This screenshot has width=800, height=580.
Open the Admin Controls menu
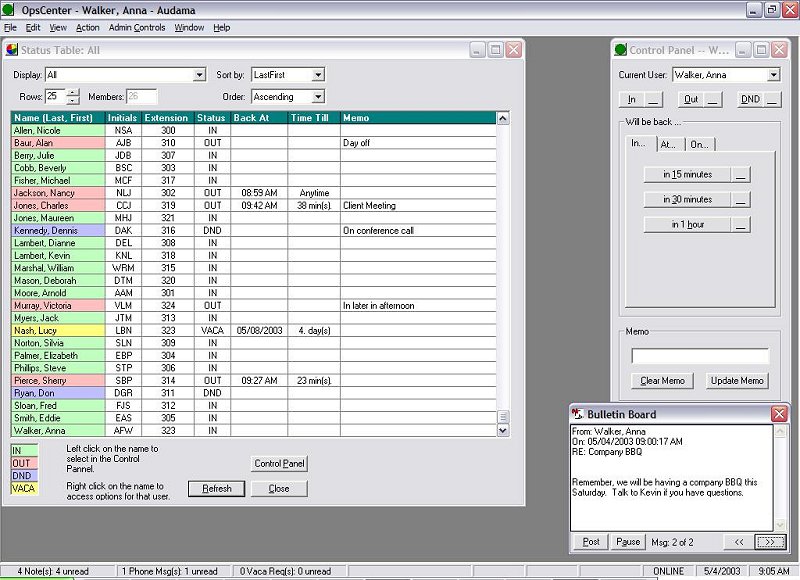[x=137, y=28]
